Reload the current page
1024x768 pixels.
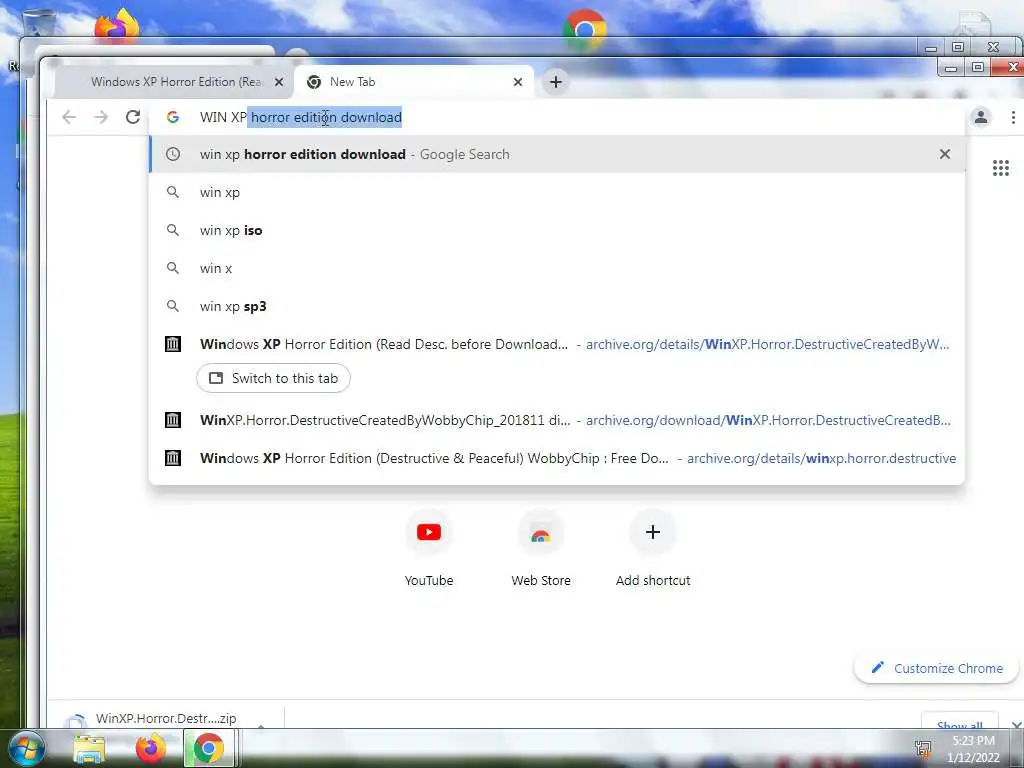pyautogui.click(x=133, y=117)
